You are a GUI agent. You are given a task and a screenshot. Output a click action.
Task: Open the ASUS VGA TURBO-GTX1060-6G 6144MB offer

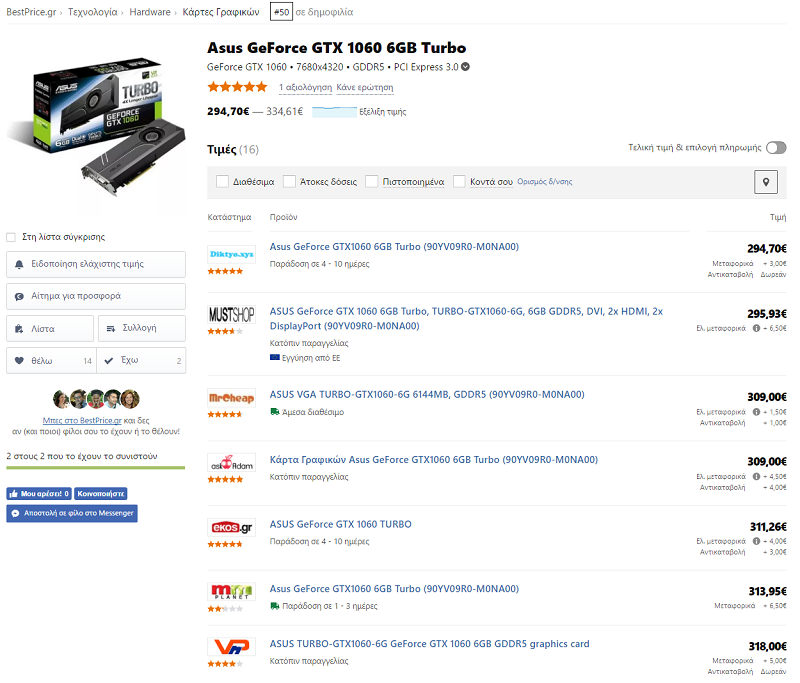tap(427, 395)
